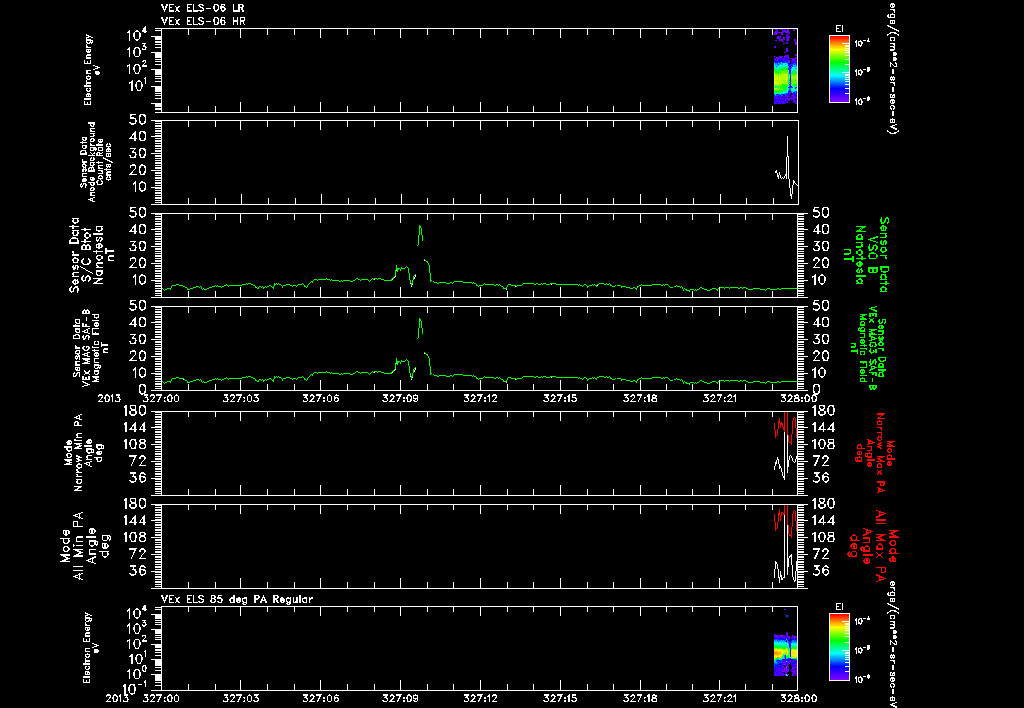Click the top EI rainbow color bar

click(x=839, y=69)
